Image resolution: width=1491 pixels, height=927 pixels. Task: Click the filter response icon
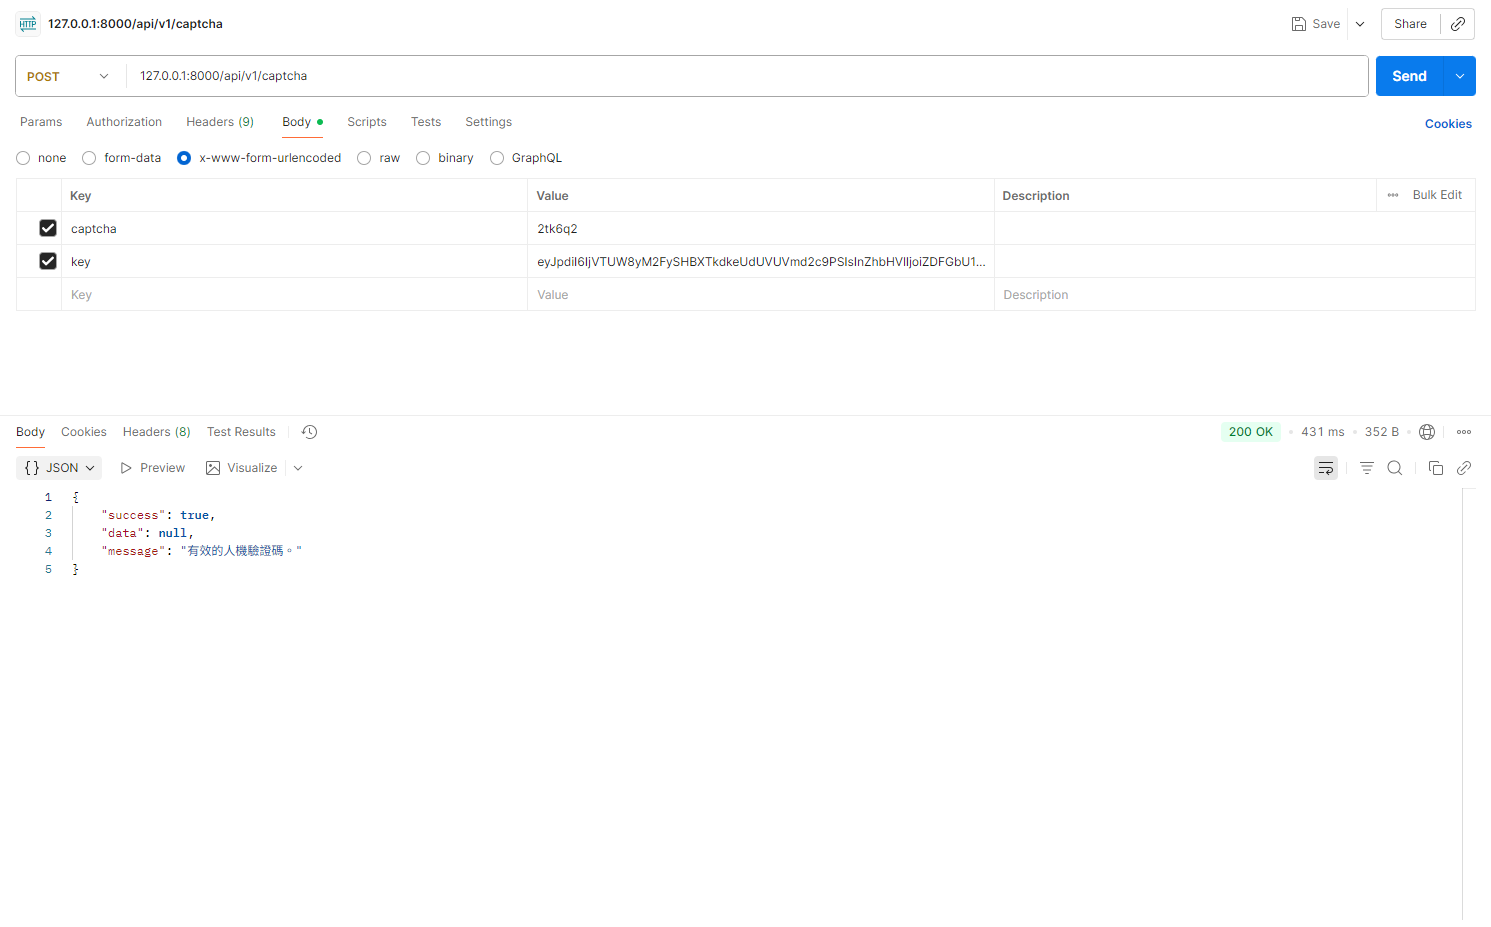[1367, 468]
